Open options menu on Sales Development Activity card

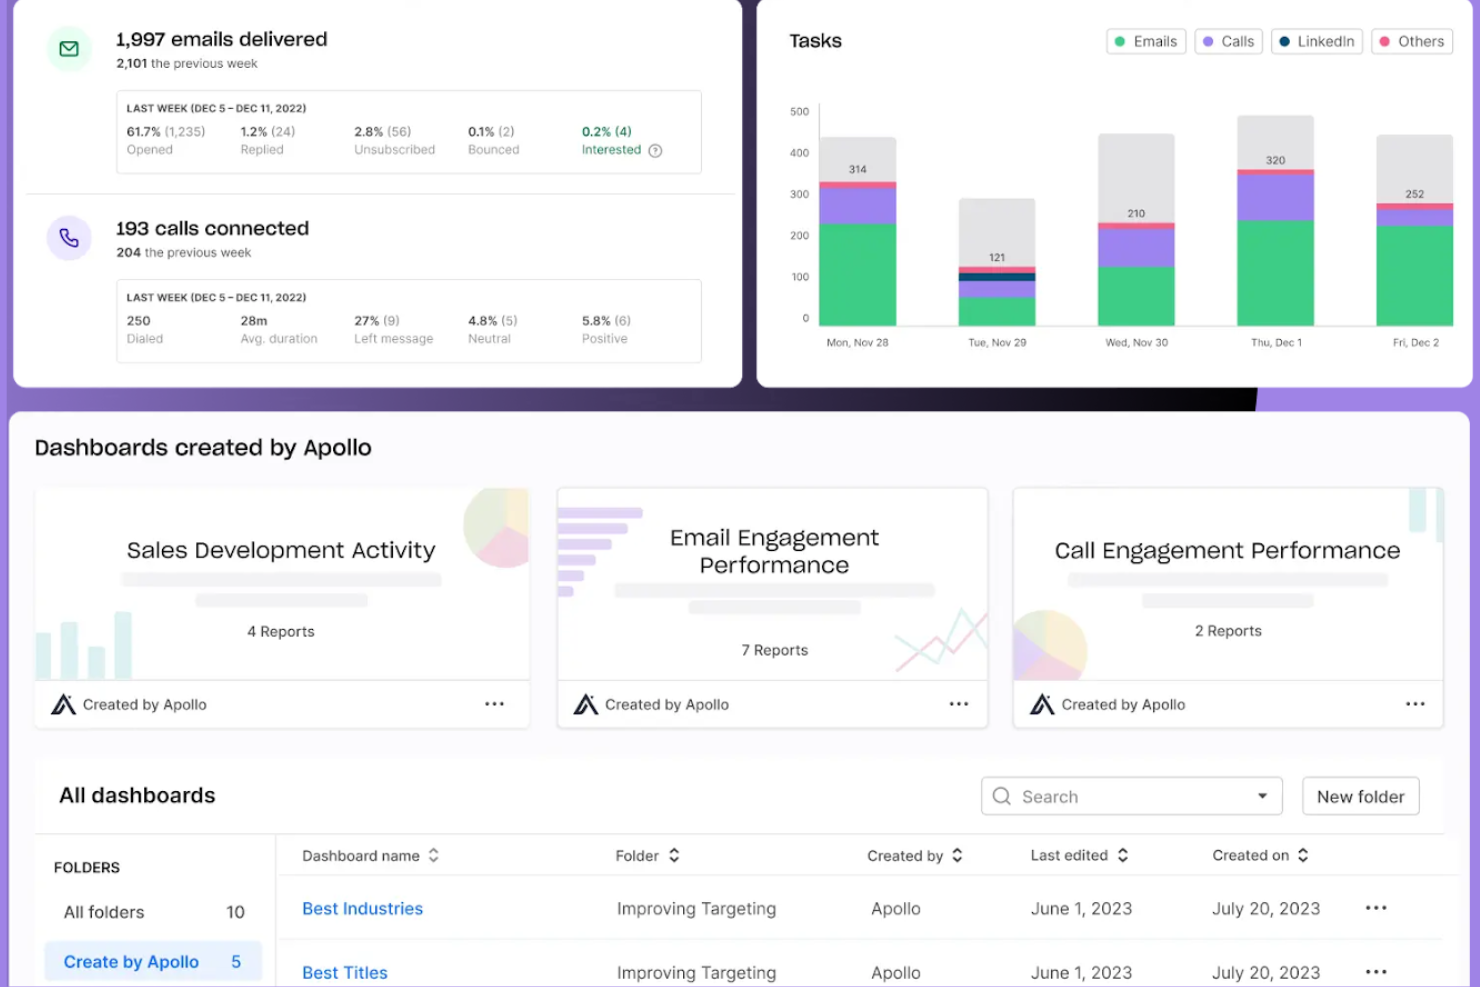[494, 703]
